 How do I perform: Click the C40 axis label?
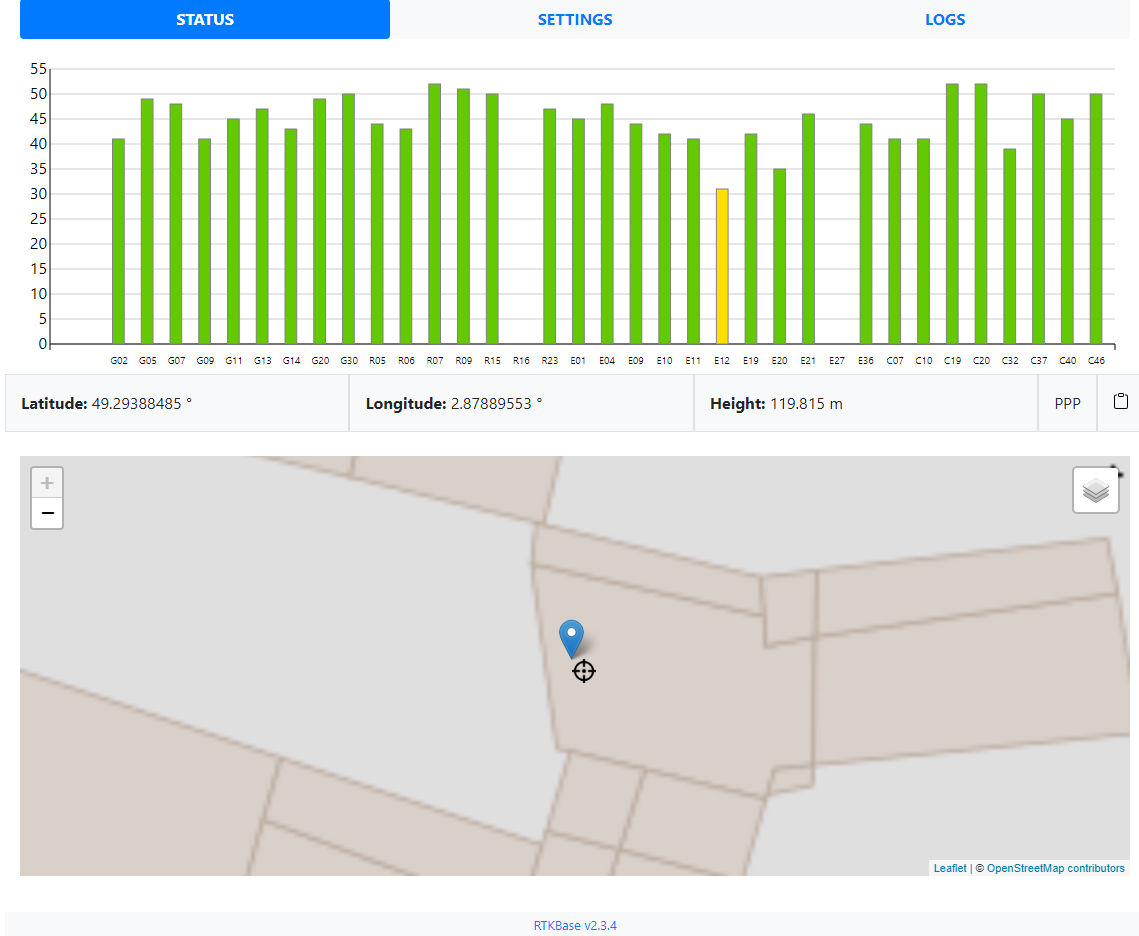[1067, 360]
